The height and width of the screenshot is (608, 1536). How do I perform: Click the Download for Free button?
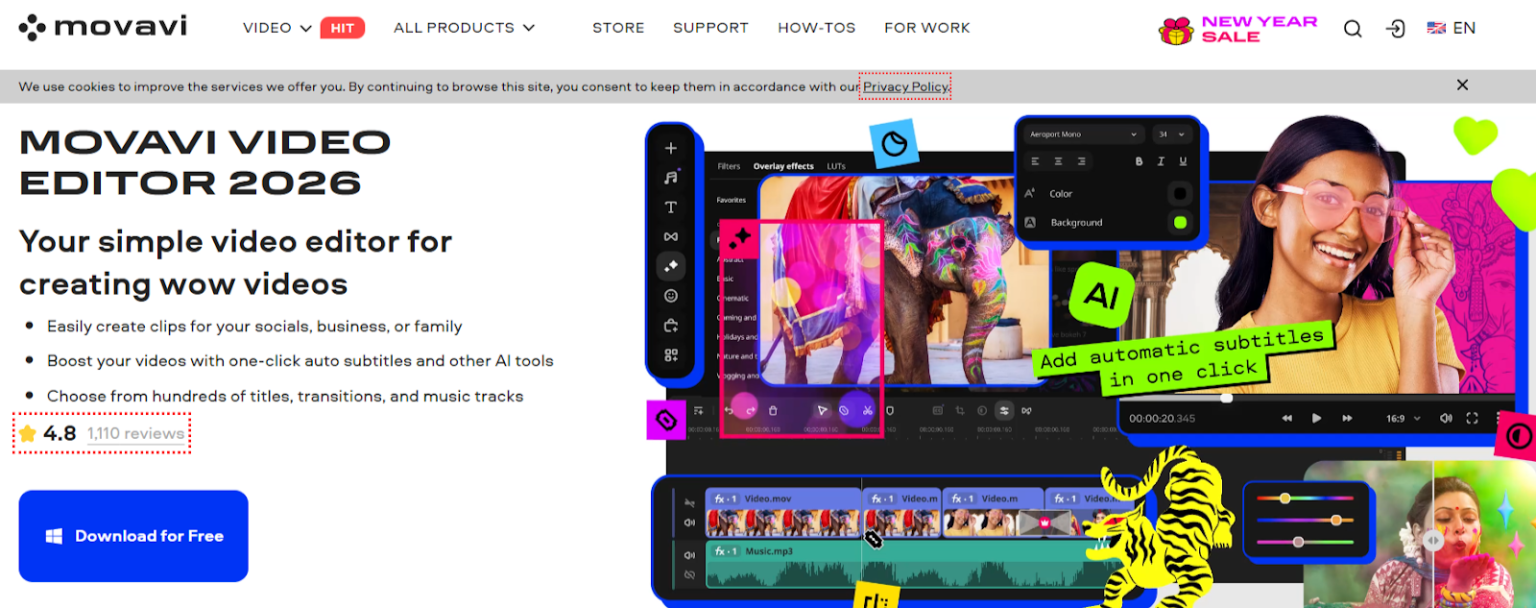133,536
